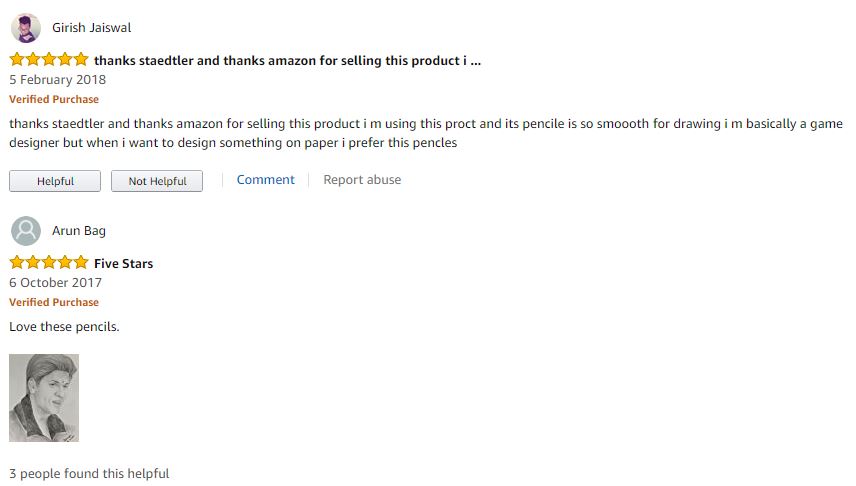Click the five-star rating on Girish Jaiswal's review
This screenshot has height=486, width=856.
tap(49, 59)
